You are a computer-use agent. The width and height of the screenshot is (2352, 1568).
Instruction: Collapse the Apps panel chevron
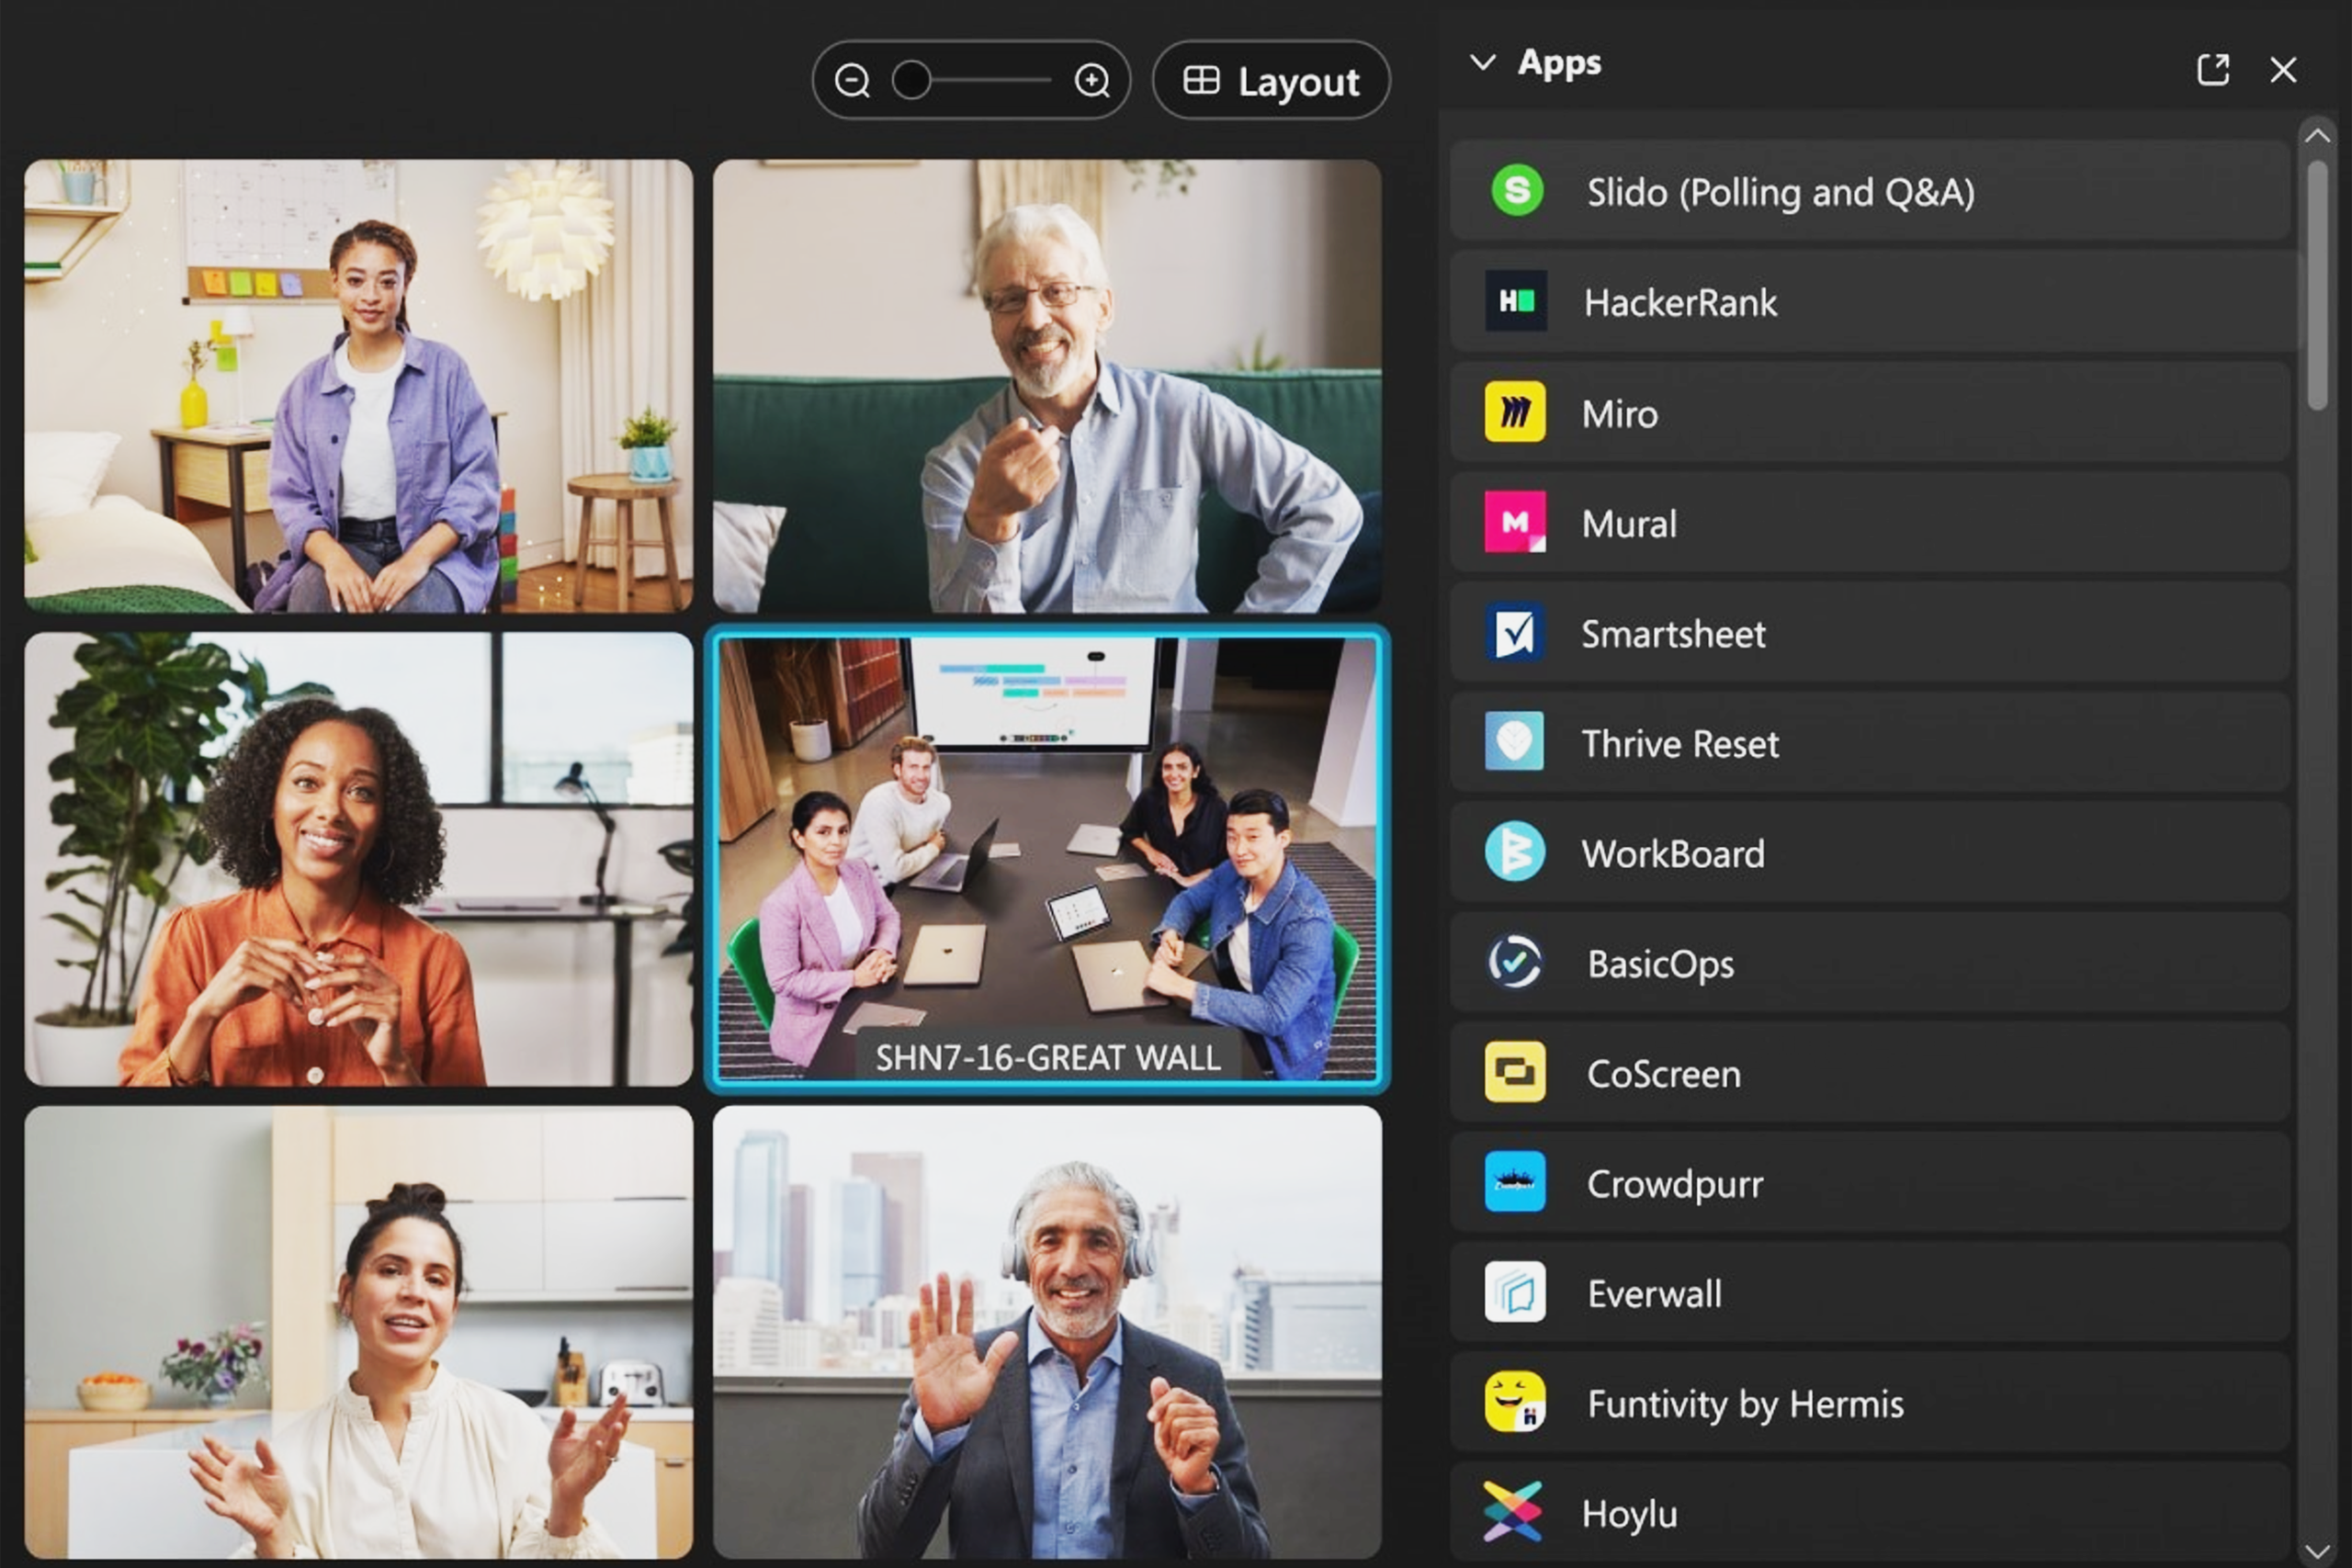click(1482, 62)
